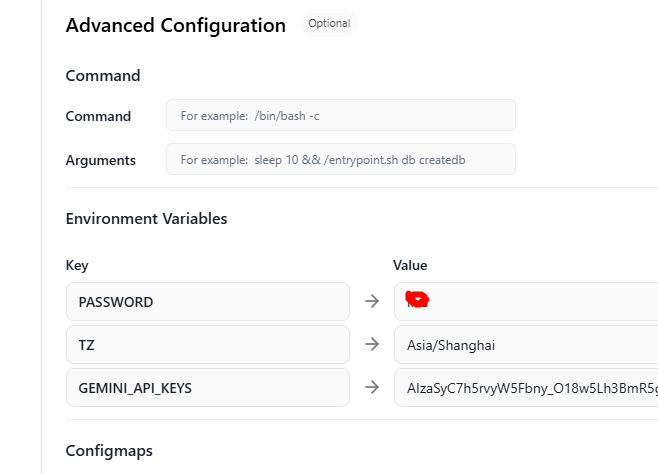Click the Arguments field label
The image size is (658, 474).
pyautogui.click(x=100, y=160)
